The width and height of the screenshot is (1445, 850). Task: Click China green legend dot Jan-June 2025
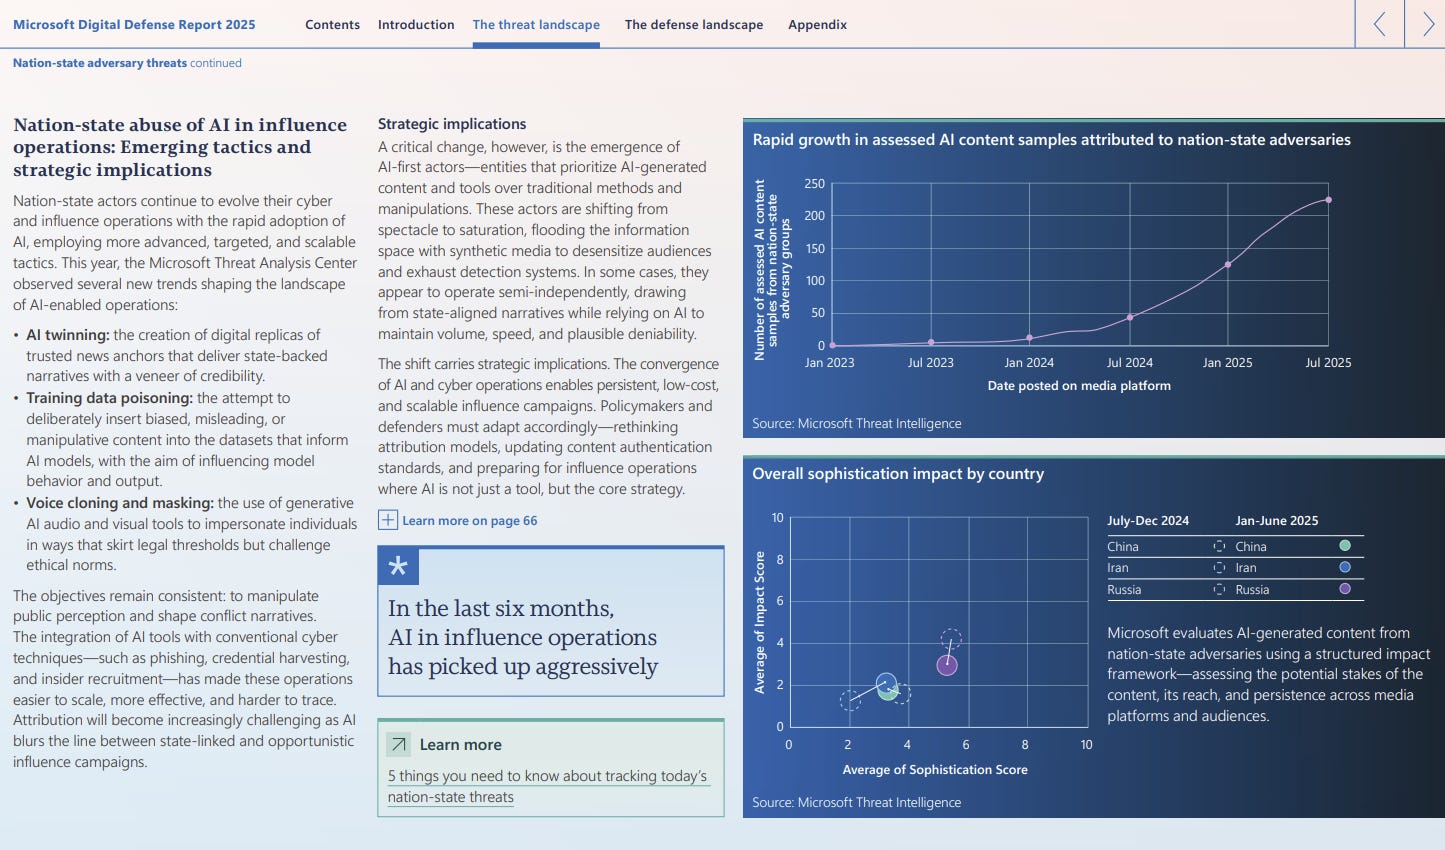pyautogui.click(x=1345, y=546)
